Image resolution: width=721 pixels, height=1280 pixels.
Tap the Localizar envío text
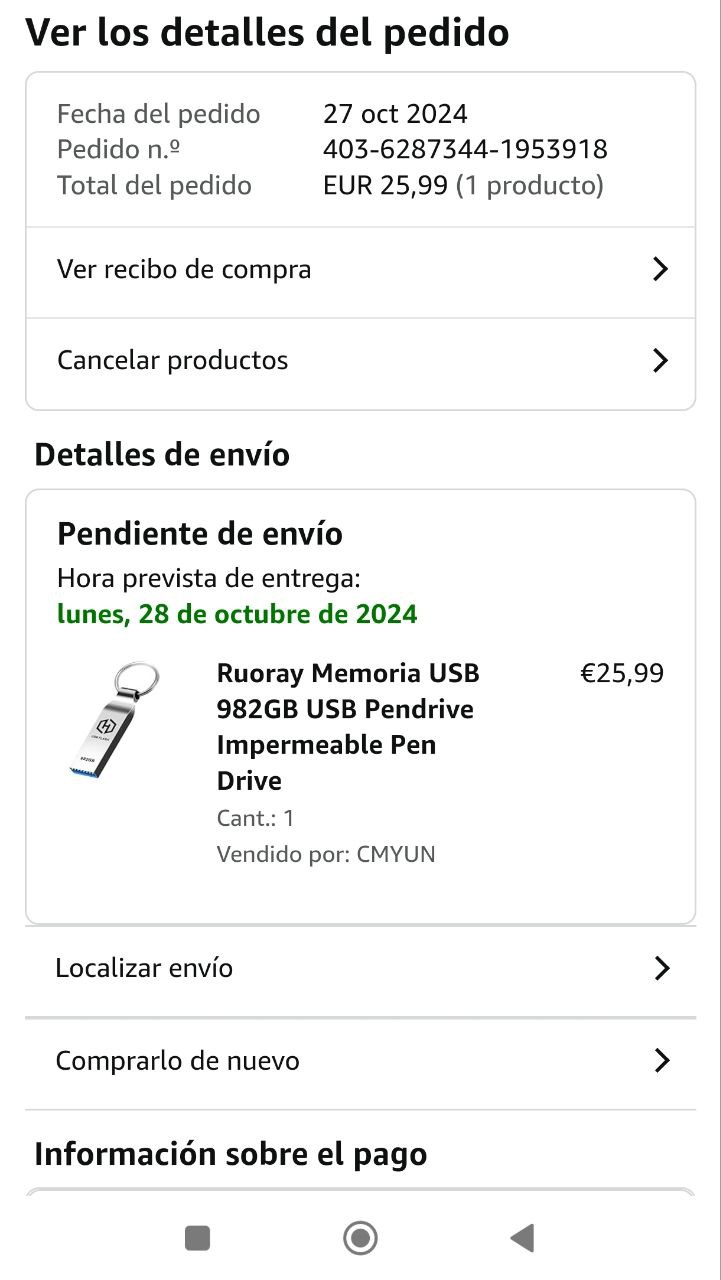point(144,968)
